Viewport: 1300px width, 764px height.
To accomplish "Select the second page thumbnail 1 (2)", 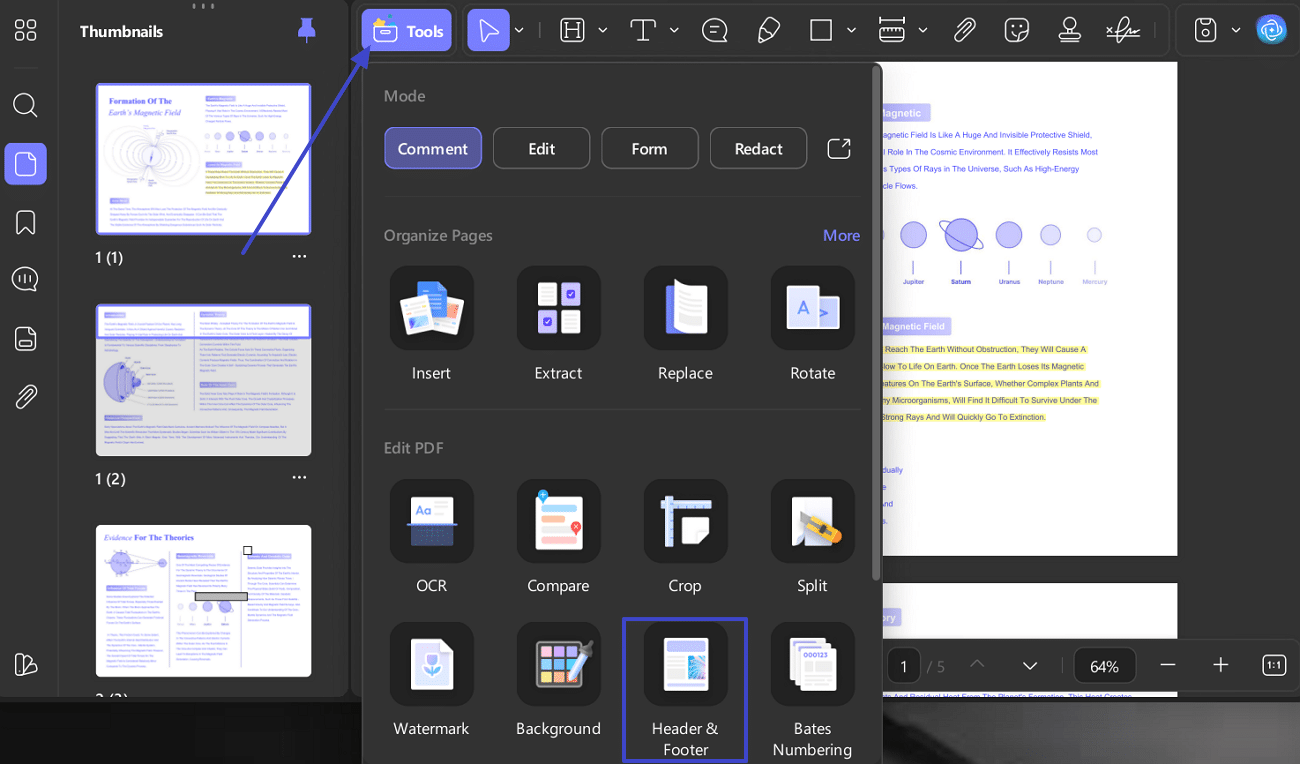I will [203, 380].
